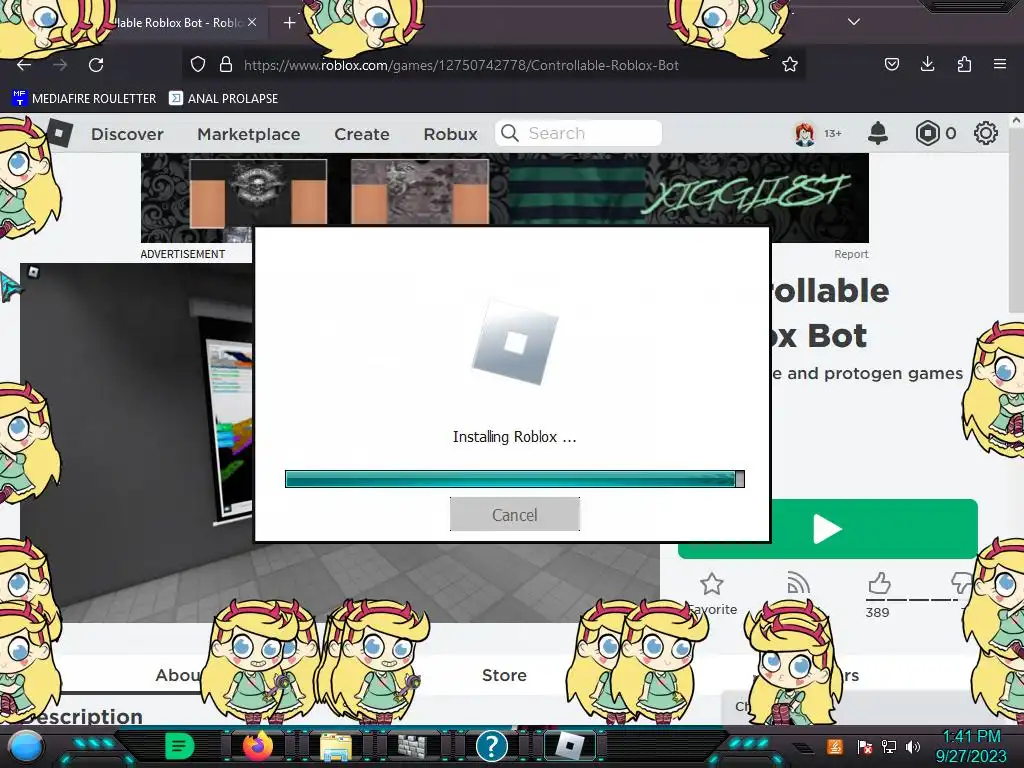Click the browser forward arrow

click(x=60, y=65)
